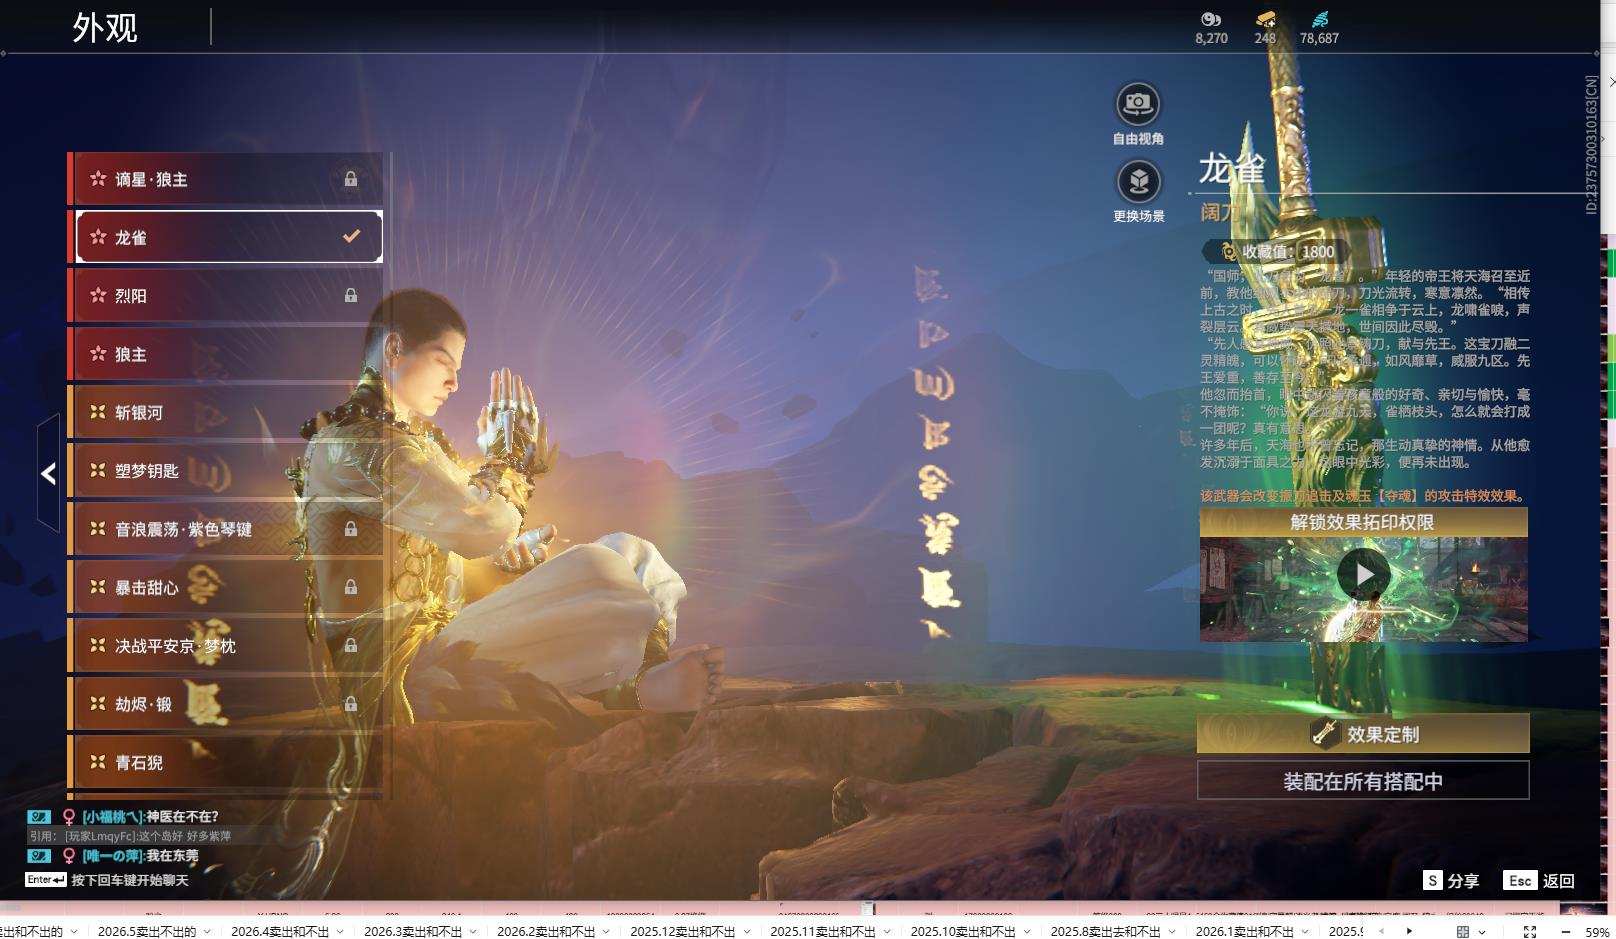1616x939 pixels.
Task: Open dropdown arrow on 2026.4卖出和不出 sheet tab
Action: coord(340,931)
